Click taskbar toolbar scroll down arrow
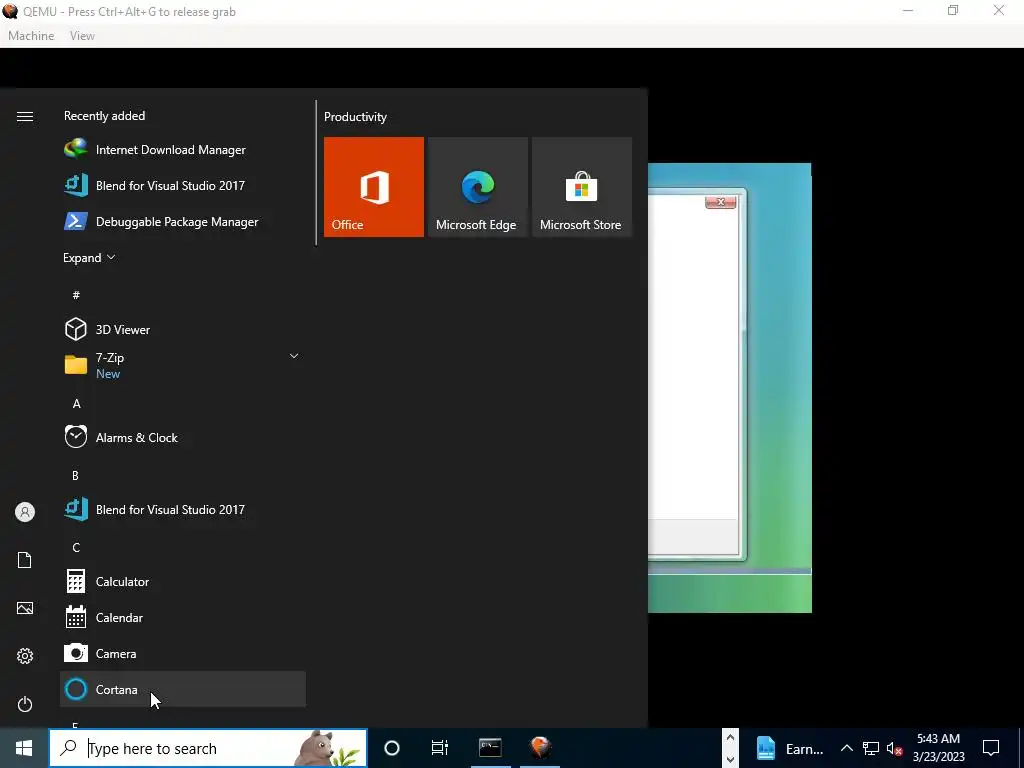The width and height of the screenshot is (1024, 768). tap(730, 759)
